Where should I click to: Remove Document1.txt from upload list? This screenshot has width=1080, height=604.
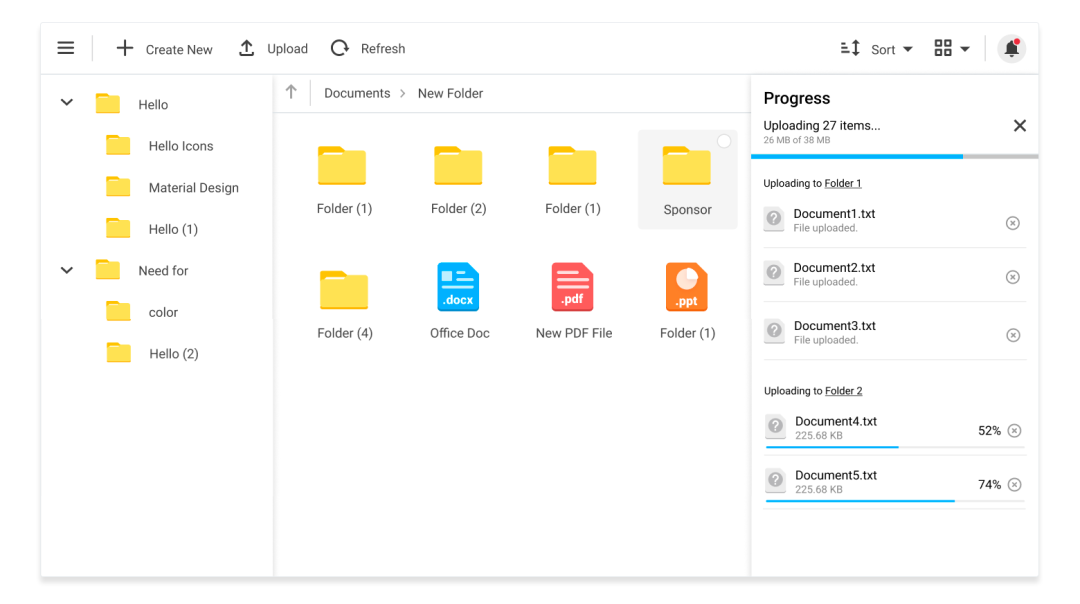[1012, 223]
